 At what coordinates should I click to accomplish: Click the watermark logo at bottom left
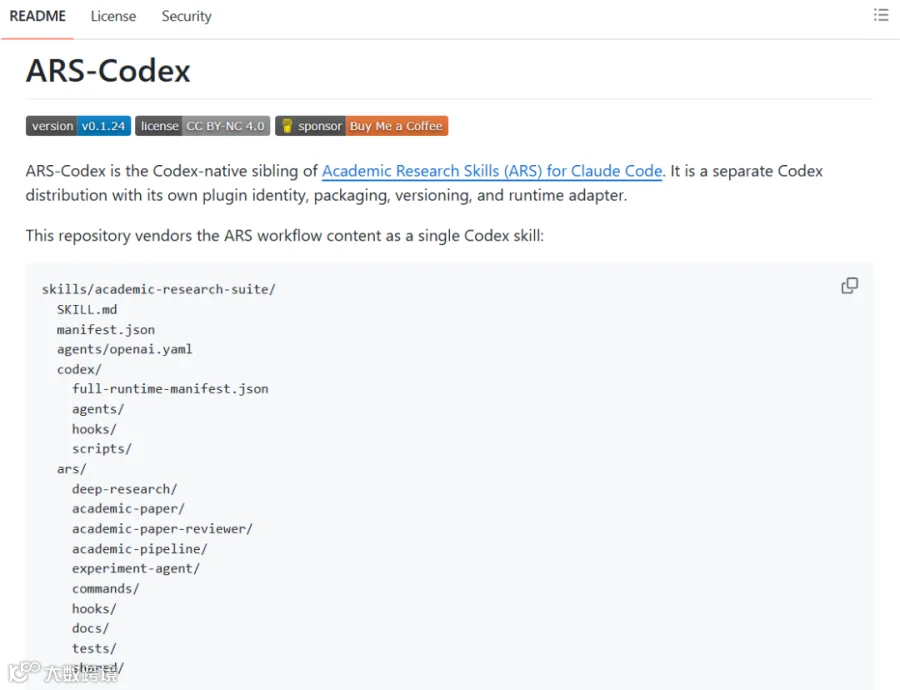point(63,672)
